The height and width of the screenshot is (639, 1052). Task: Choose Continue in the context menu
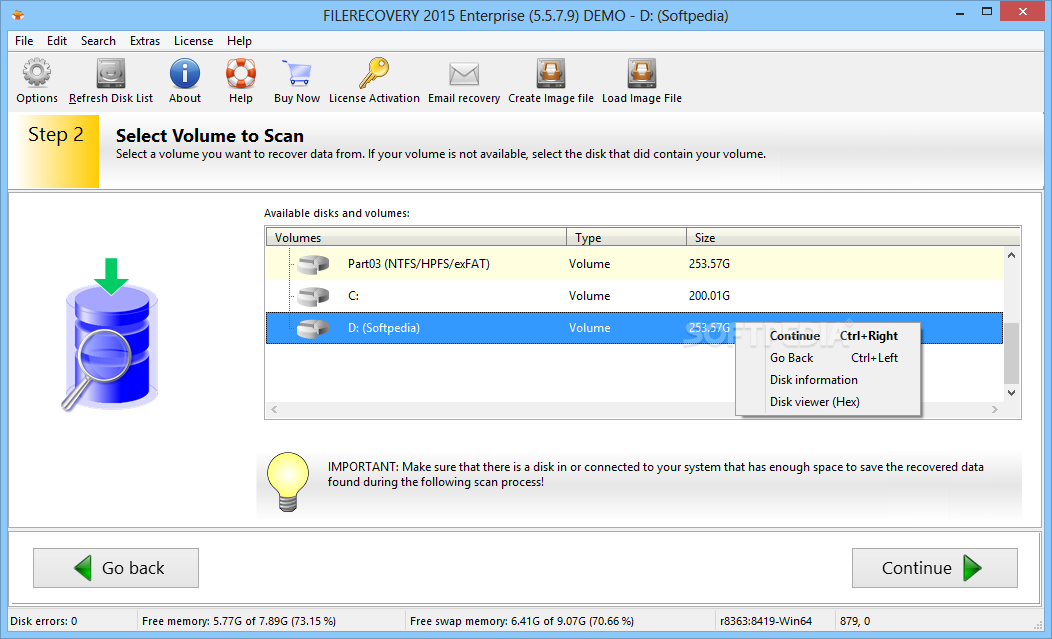pyautogui.click(x=828, y=336)
